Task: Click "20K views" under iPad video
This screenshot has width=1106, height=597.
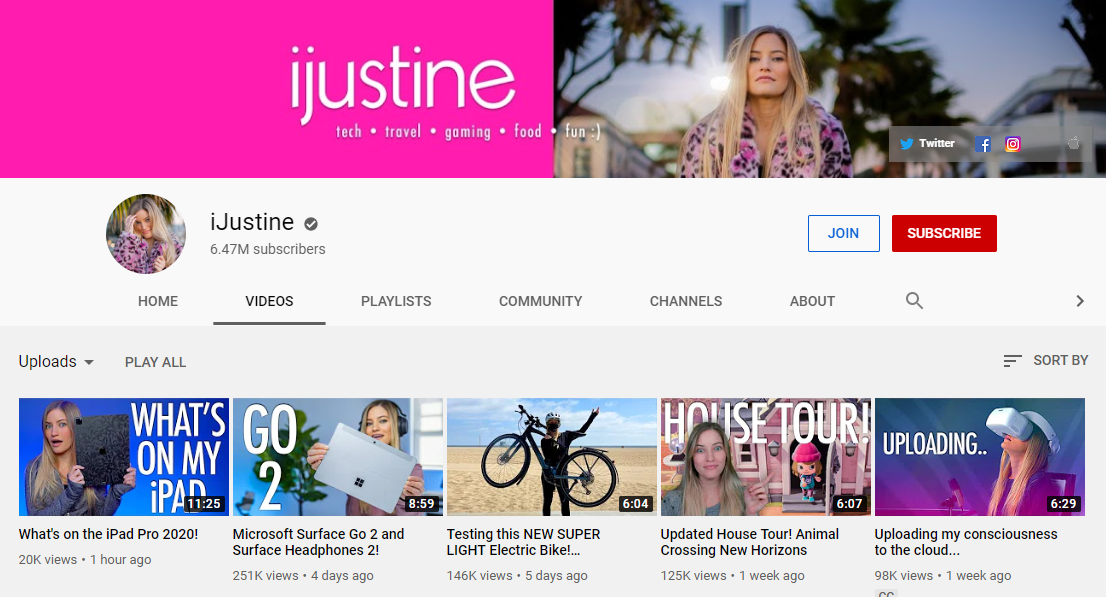Action: click(48, 560)
